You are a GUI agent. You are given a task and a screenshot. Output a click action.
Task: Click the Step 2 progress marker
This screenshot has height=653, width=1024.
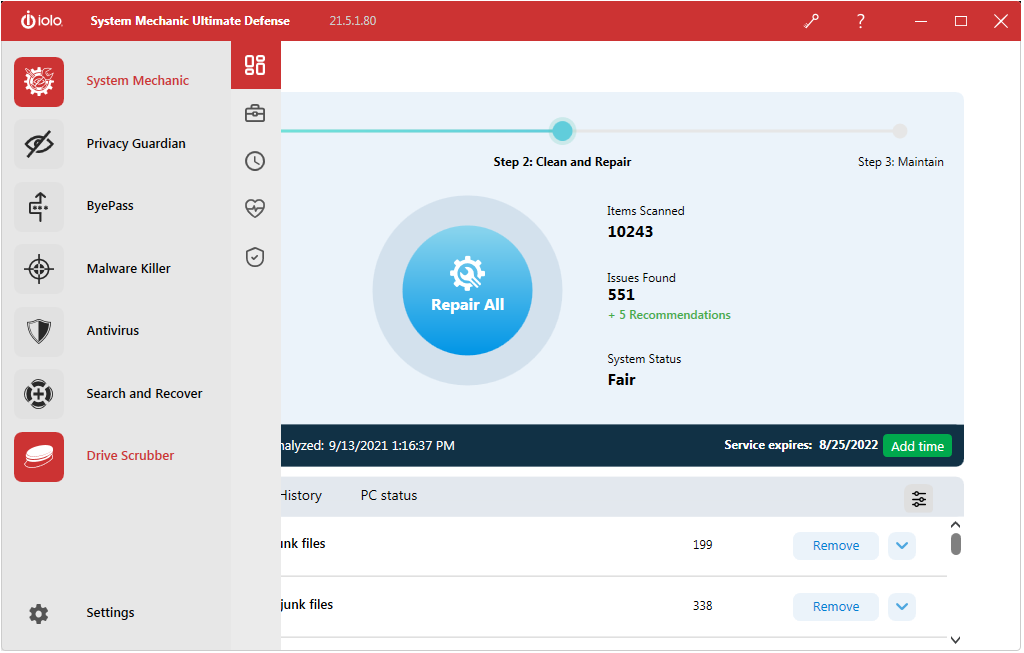coord(562,131)
